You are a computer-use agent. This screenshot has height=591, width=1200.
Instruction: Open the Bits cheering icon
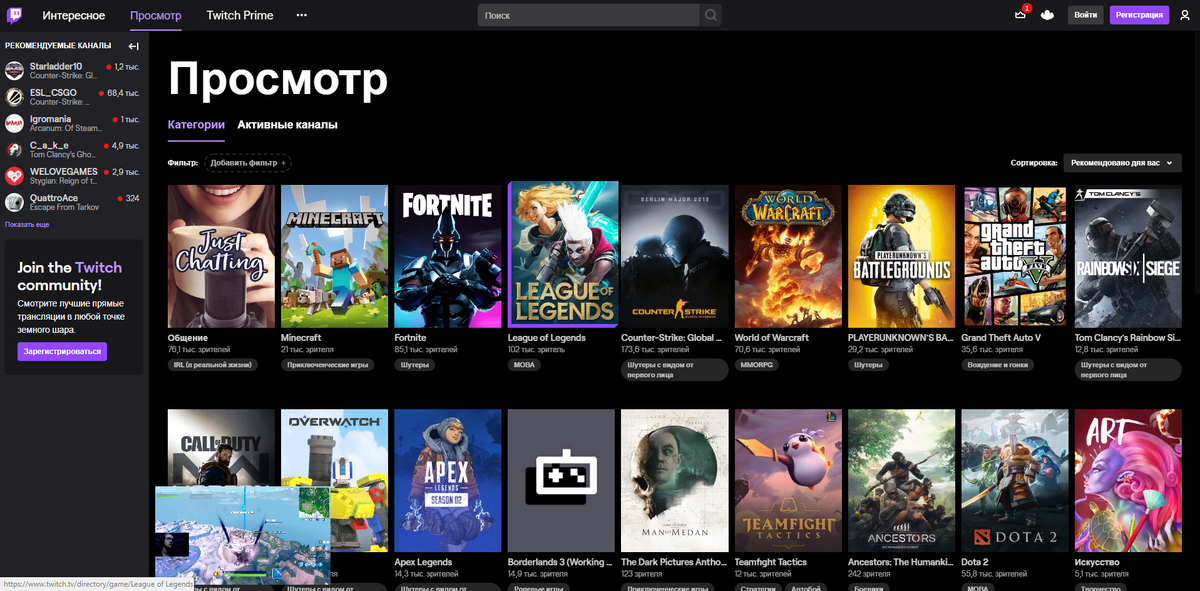tap(1047, 15)
